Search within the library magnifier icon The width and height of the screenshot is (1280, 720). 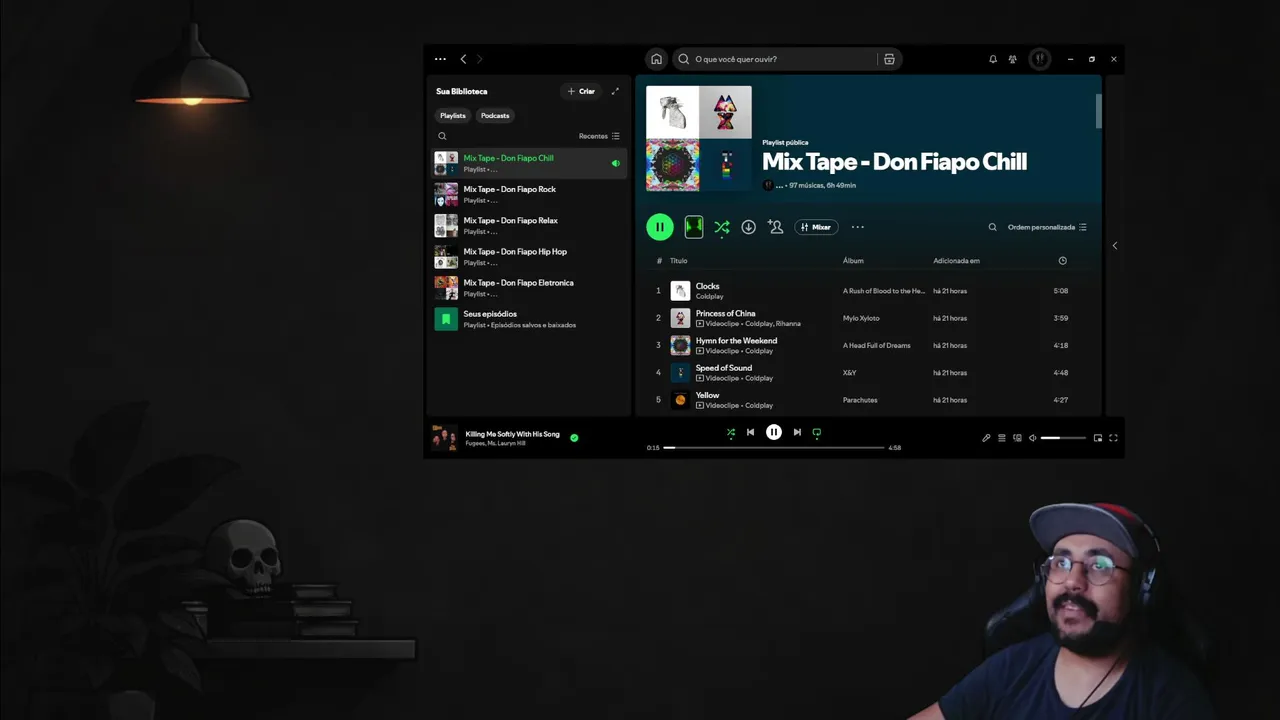442,136
